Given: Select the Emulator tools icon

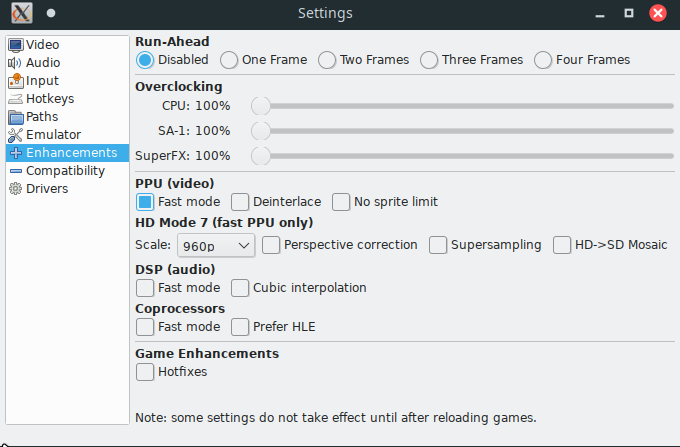Looking at the screenshot, I should point(15,135).
